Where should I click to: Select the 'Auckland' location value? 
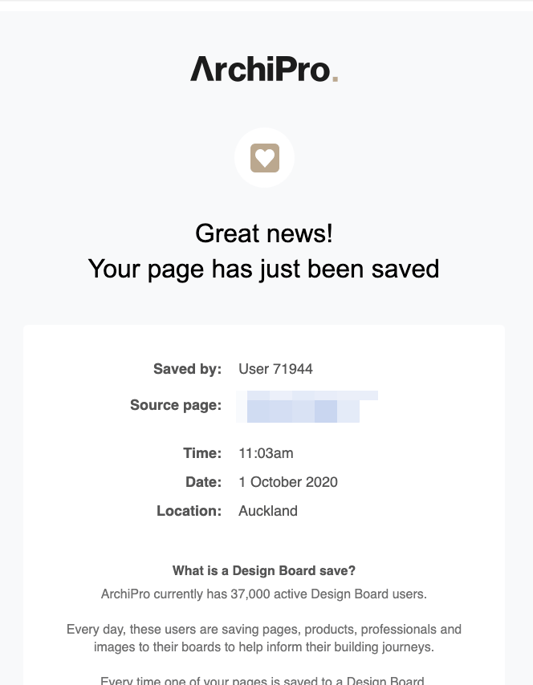(x=268, y=511)
